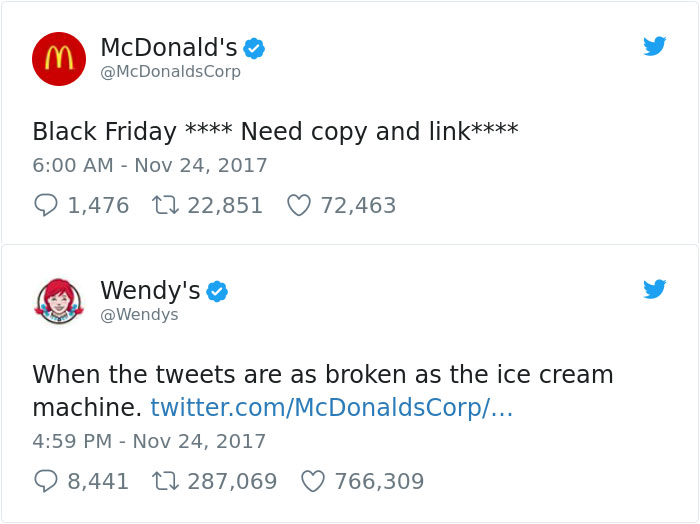Click the reply bubble icon on McDonald's tweet
Image resolution: width=700 pixels, height=524 pixels.
click(46, 205)
